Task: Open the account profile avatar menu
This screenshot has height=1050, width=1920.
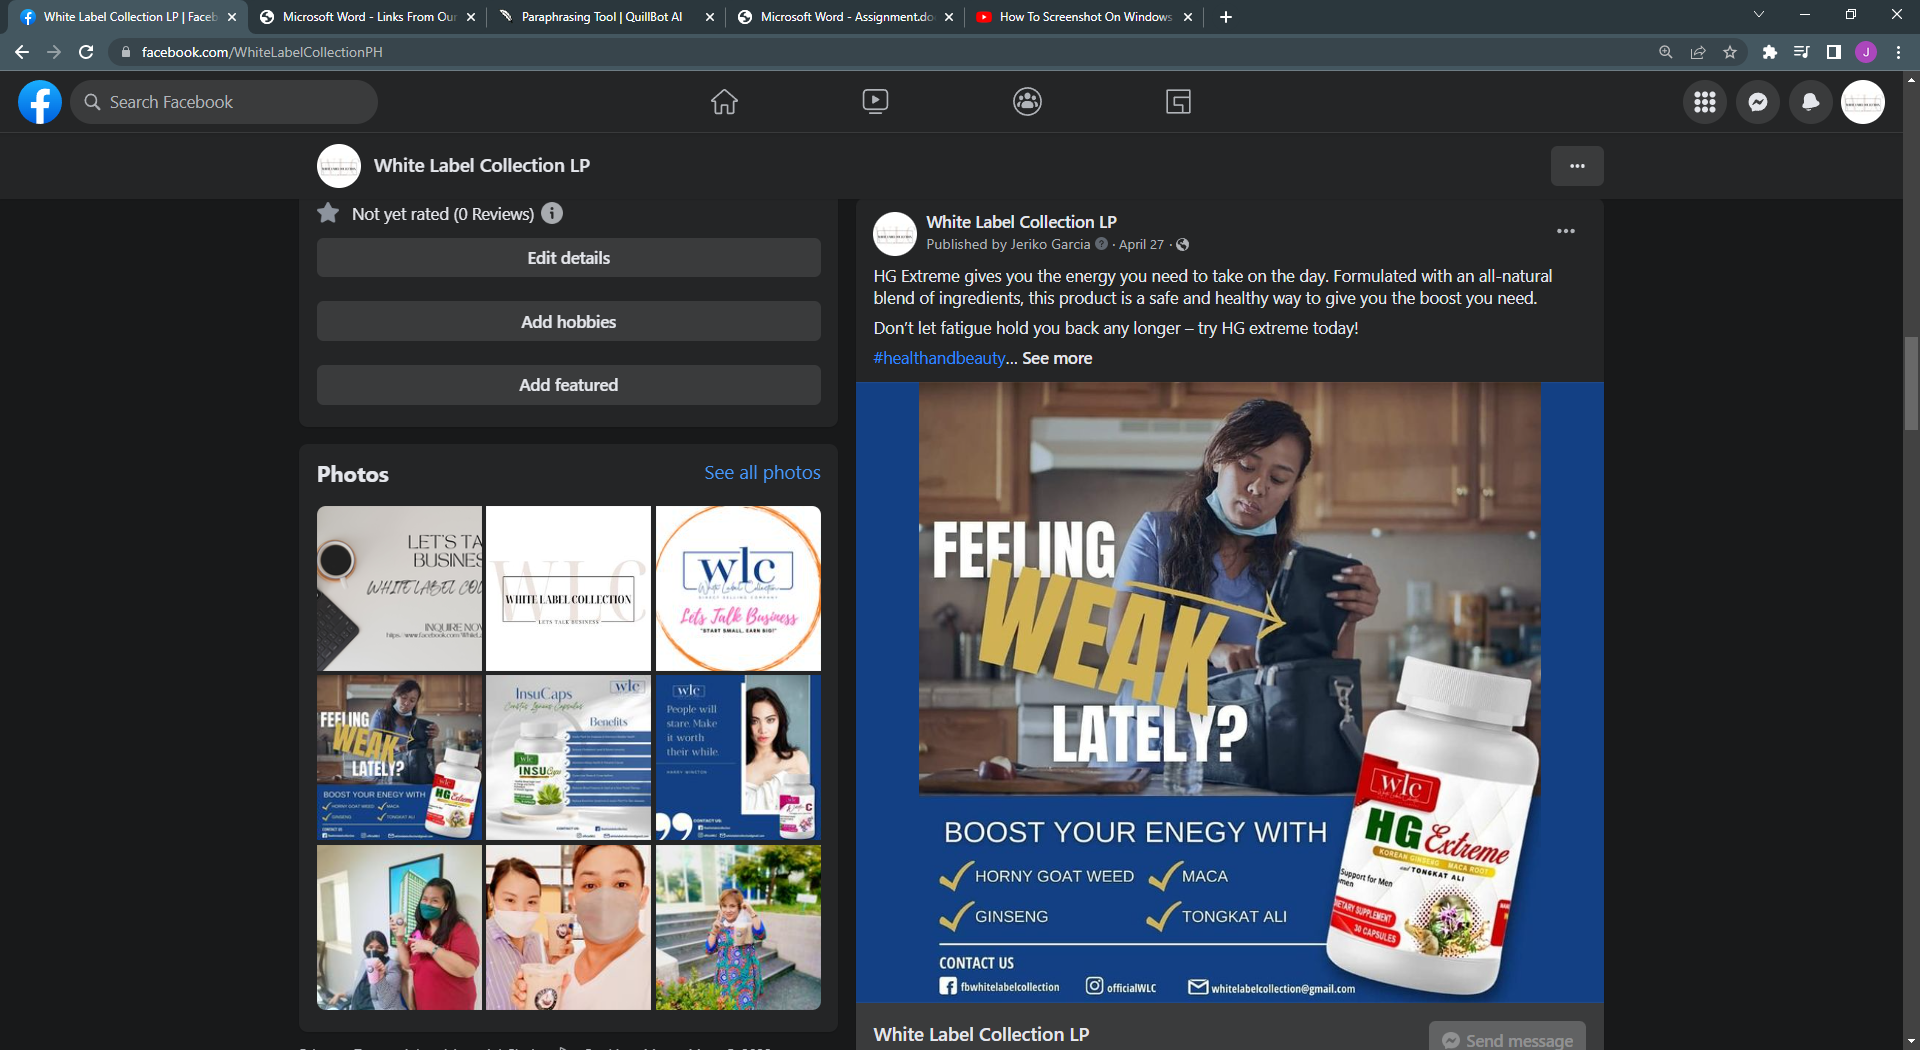Action: pos(1863,102)
